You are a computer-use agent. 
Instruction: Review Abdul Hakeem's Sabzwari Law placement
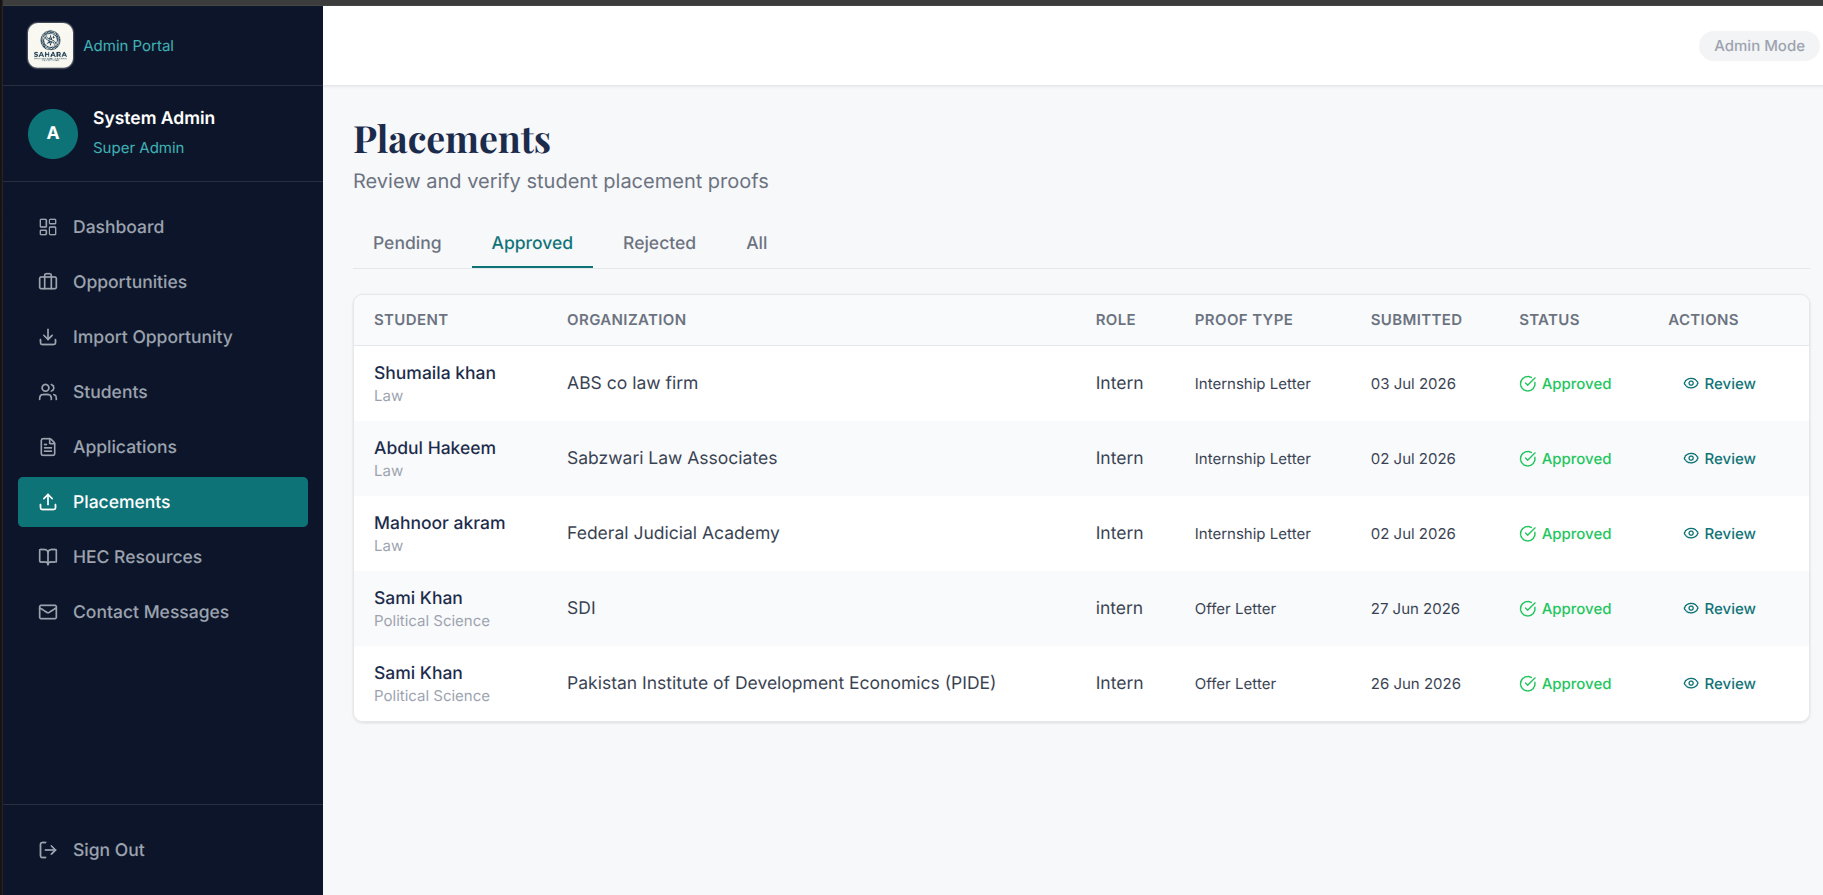click(x=1719, y=459)
